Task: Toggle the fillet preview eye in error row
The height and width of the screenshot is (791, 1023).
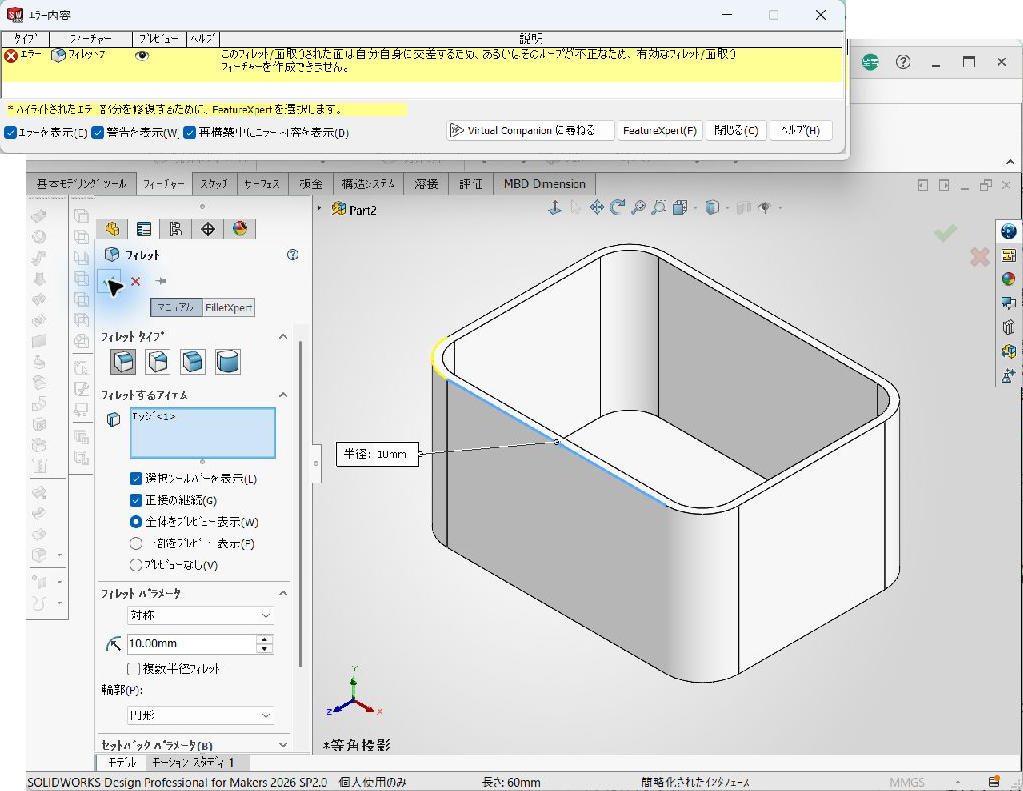Action: tap(142, 56)
